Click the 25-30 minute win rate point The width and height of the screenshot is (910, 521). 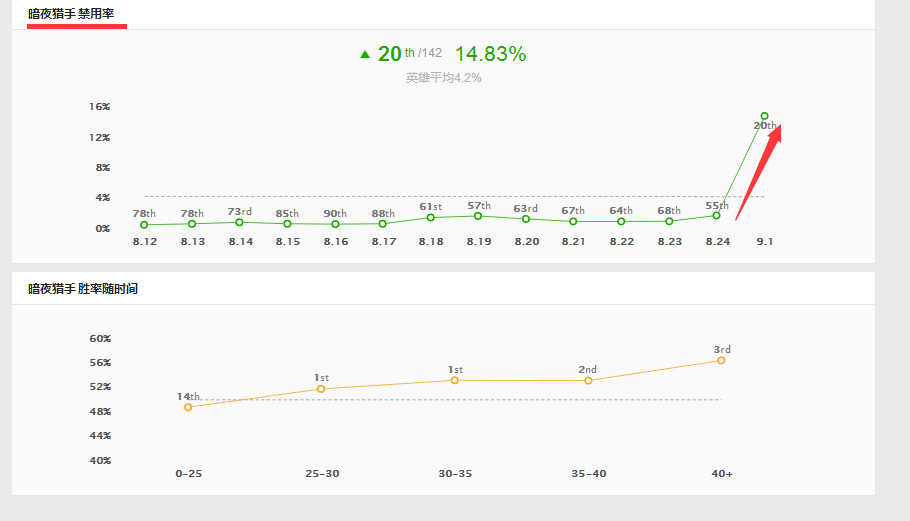click(321, 389)
